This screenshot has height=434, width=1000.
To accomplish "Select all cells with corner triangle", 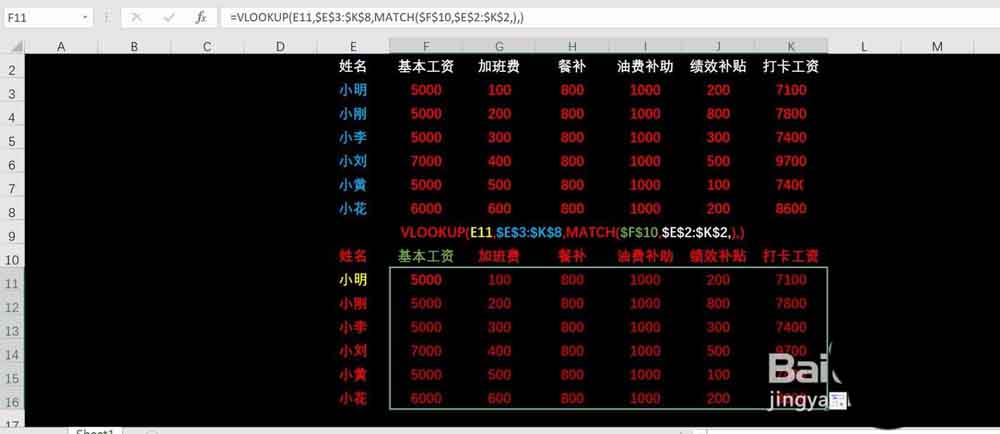I will point(15,47).
